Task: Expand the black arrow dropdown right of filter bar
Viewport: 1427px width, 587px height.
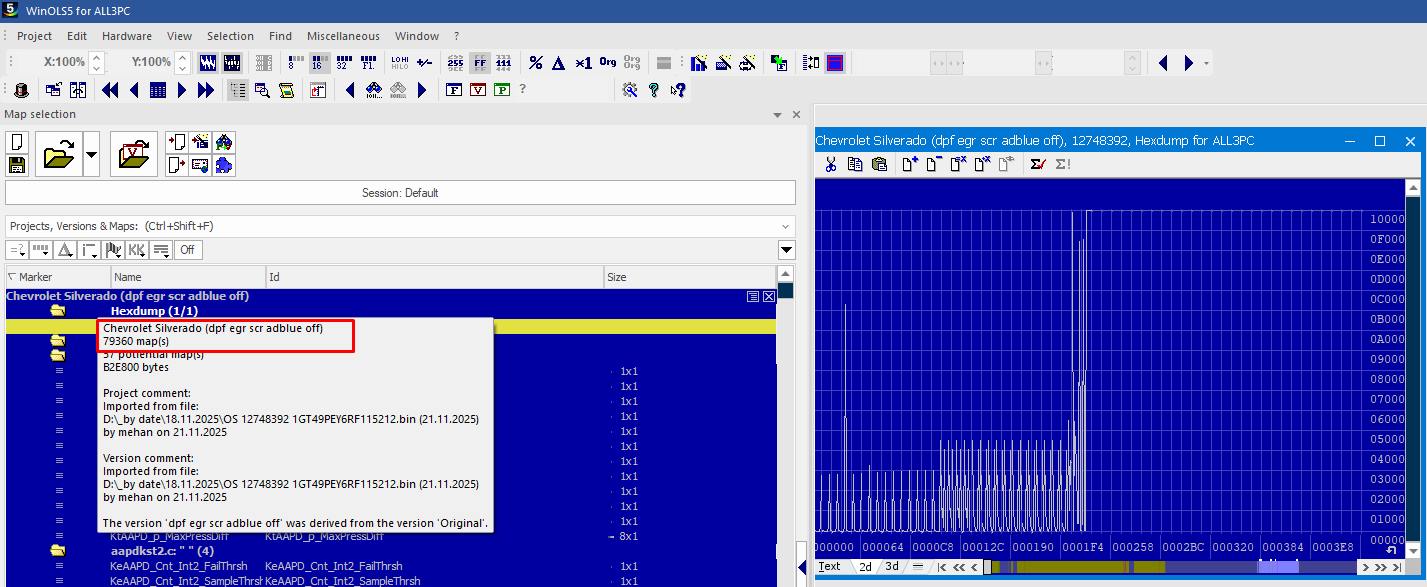Action: pos(786,250)
